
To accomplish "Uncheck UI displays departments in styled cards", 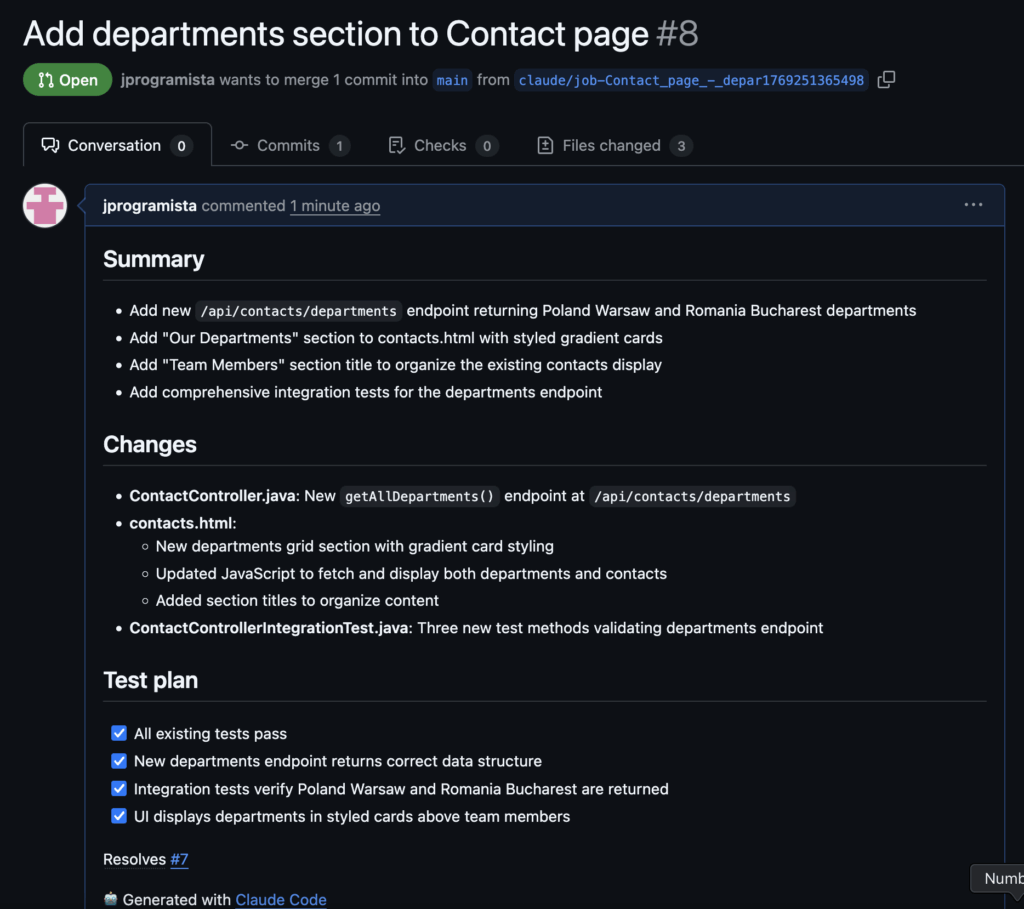I will 119,816.
